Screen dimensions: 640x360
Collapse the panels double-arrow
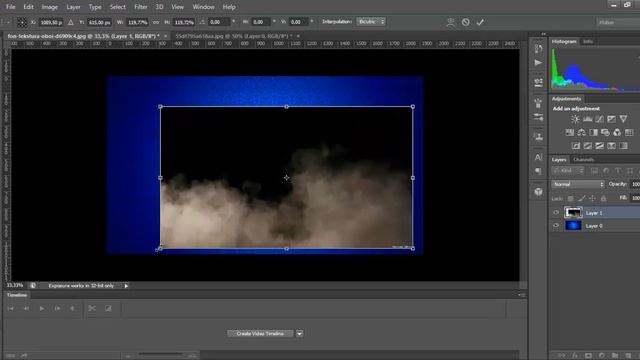coord(543,34)
